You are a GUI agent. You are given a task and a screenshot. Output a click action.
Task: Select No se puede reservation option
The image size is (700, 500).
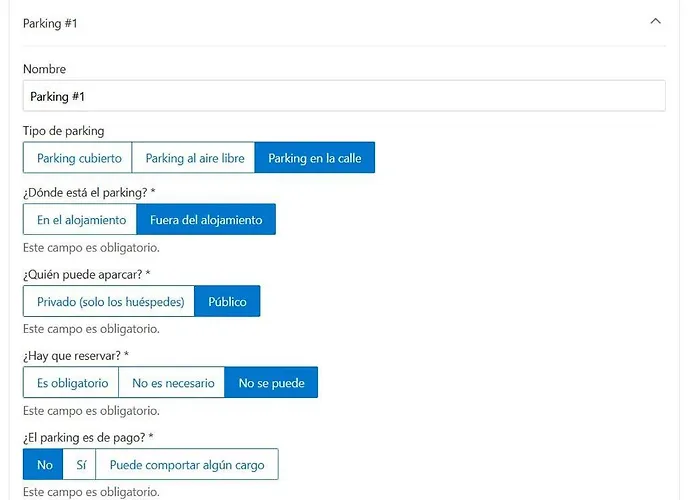[271, 383]
